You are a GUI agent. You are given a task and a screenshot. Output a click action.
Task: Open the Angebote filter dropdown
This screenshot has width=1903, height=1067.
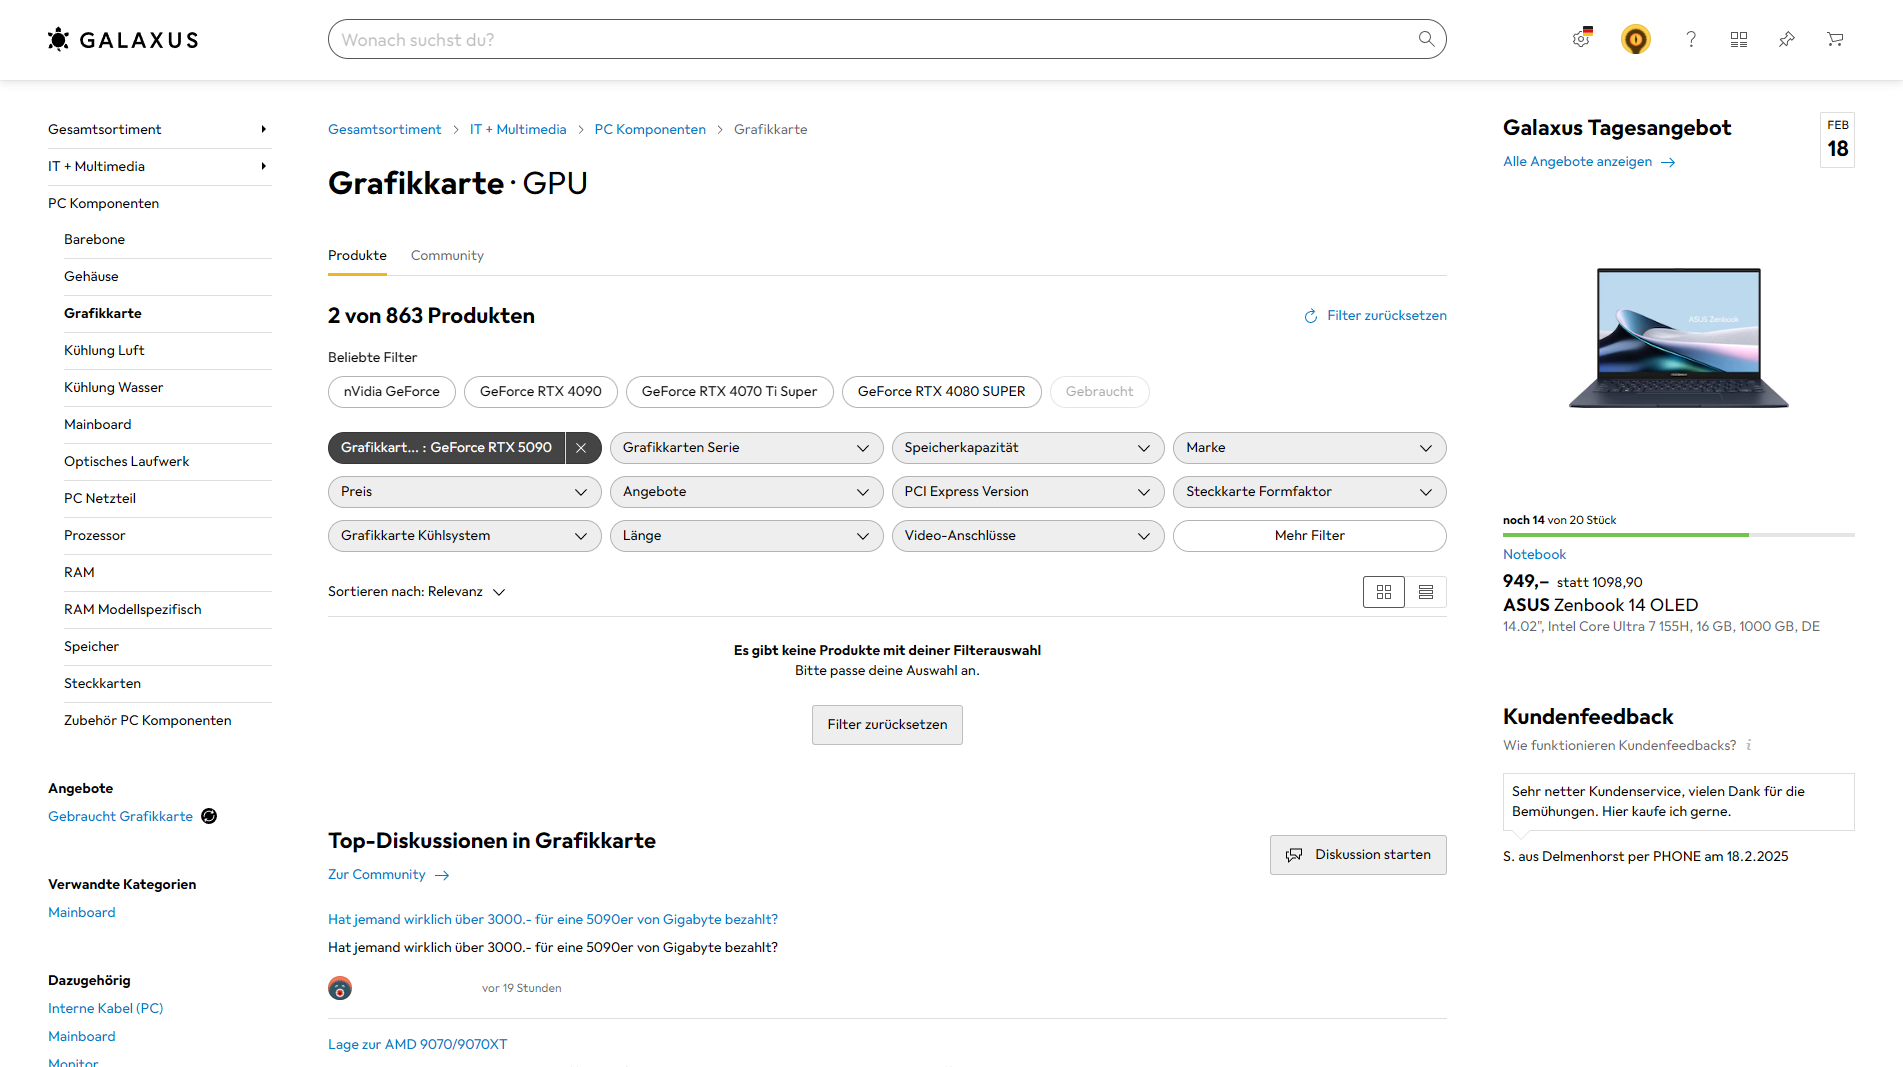[x=746, y=492]
